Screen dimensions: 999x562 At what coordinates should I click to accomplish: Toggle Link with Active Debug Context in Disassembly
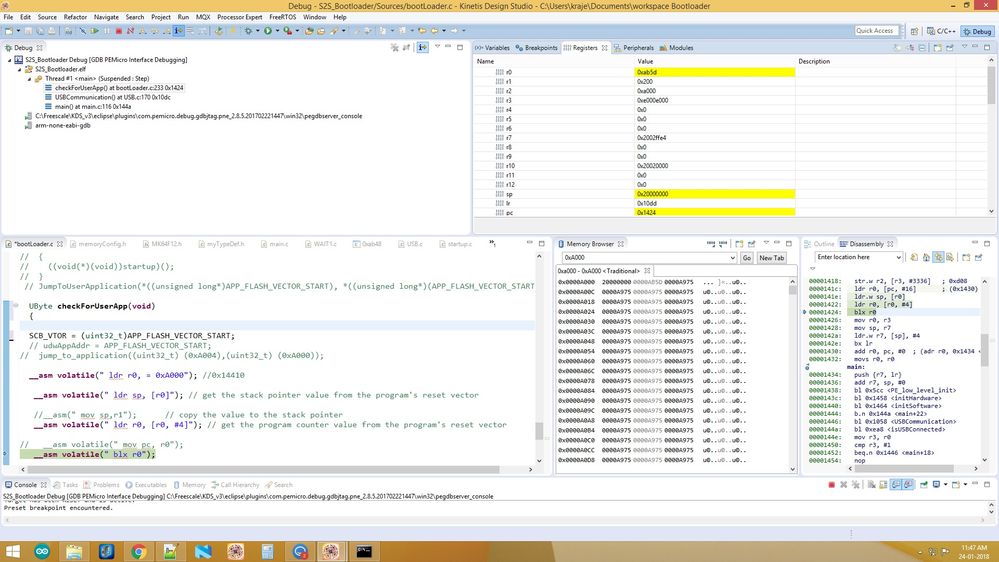point(938,257)
